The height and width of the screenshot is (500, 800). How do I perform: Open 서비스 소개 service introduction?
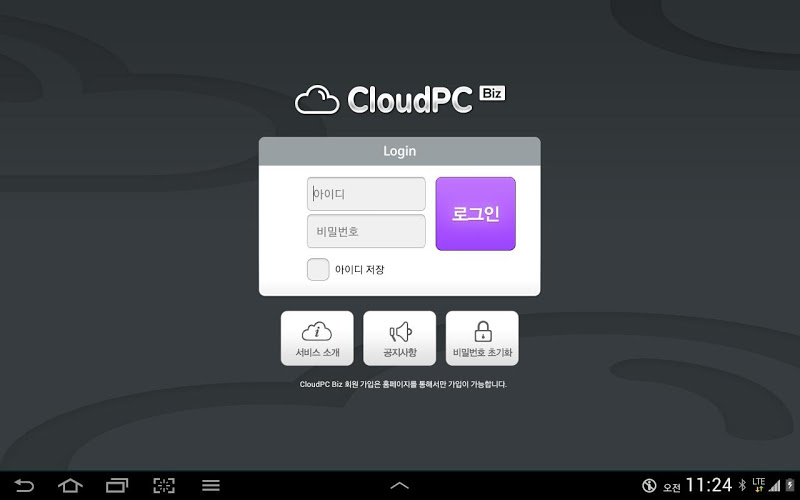(x=317, y=338)
